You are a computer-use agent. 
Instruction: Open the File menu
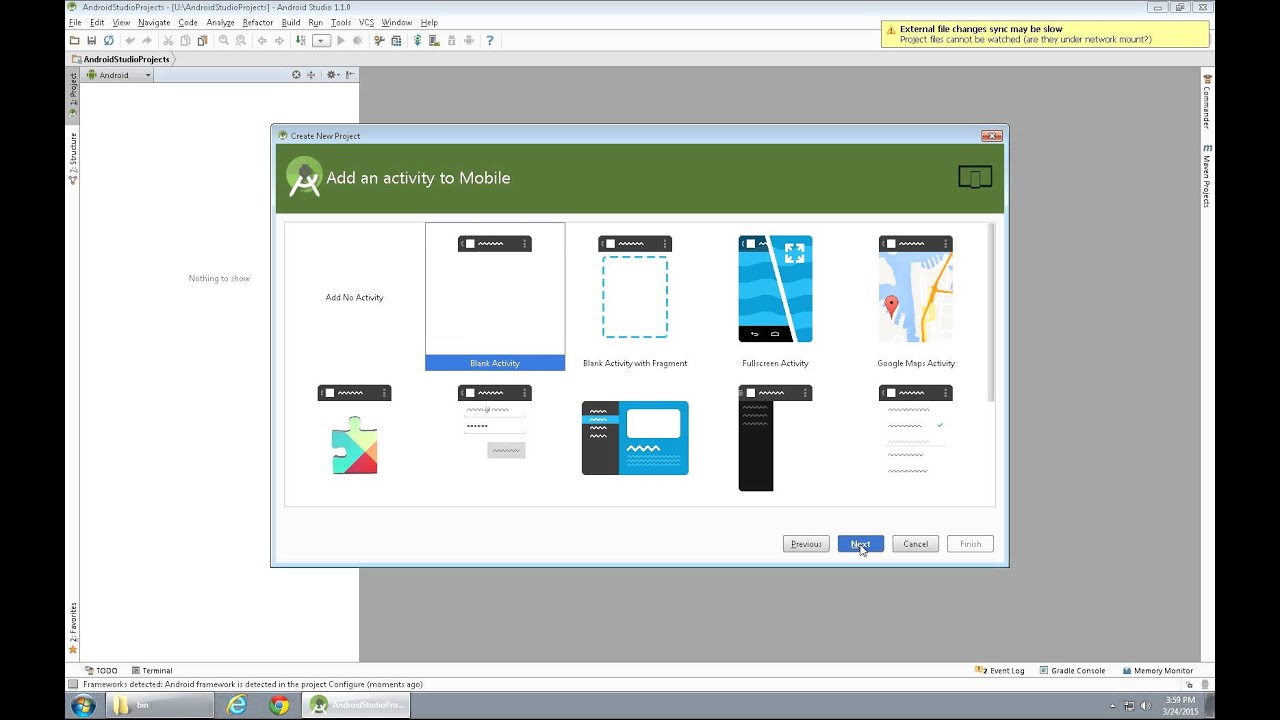[74, 22]
